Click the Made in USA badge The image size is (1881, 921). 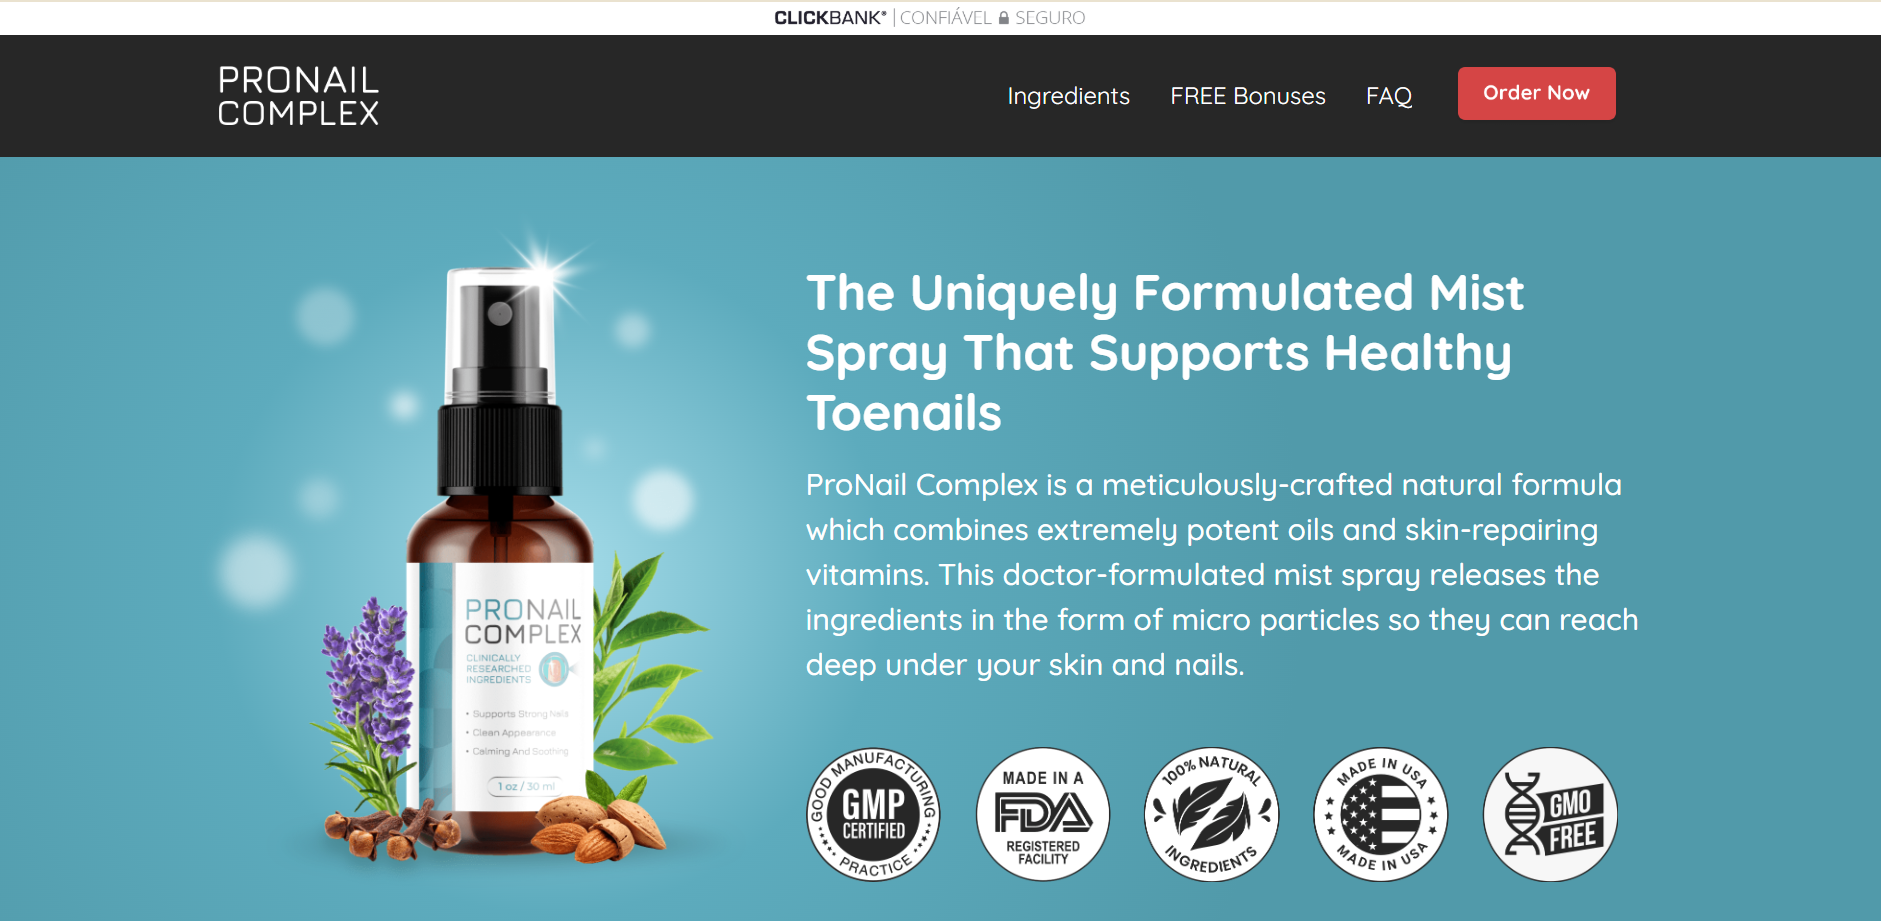[x=1381, y=814]
